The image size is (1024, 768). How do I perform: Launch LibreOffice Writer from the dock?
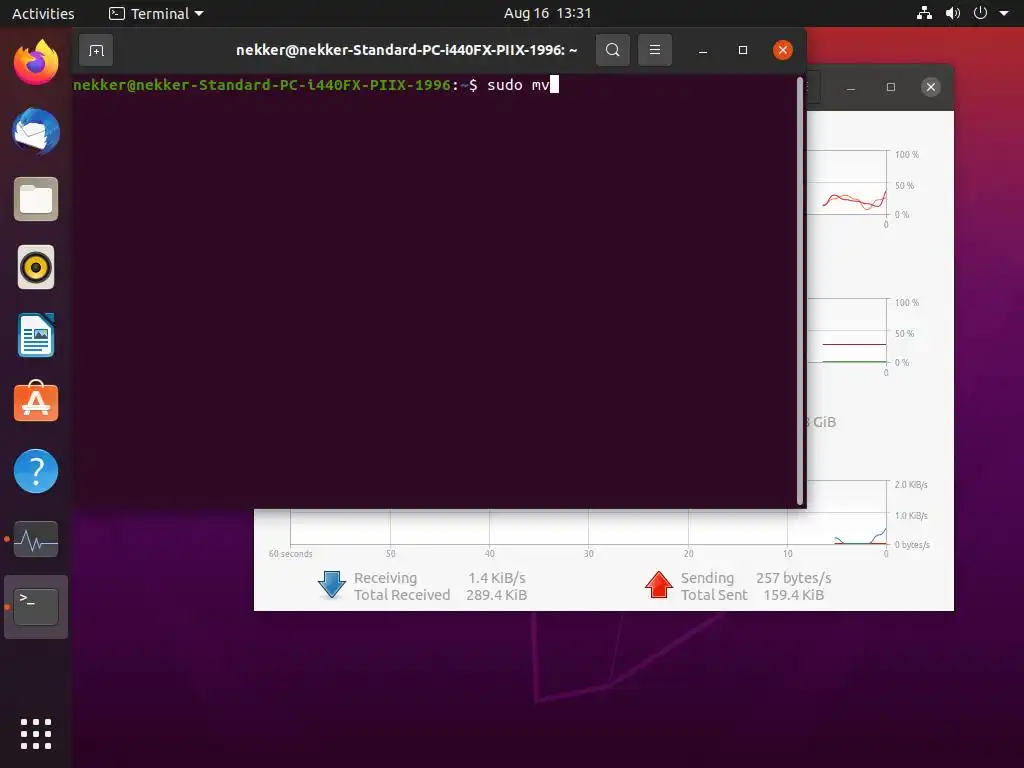36,335
